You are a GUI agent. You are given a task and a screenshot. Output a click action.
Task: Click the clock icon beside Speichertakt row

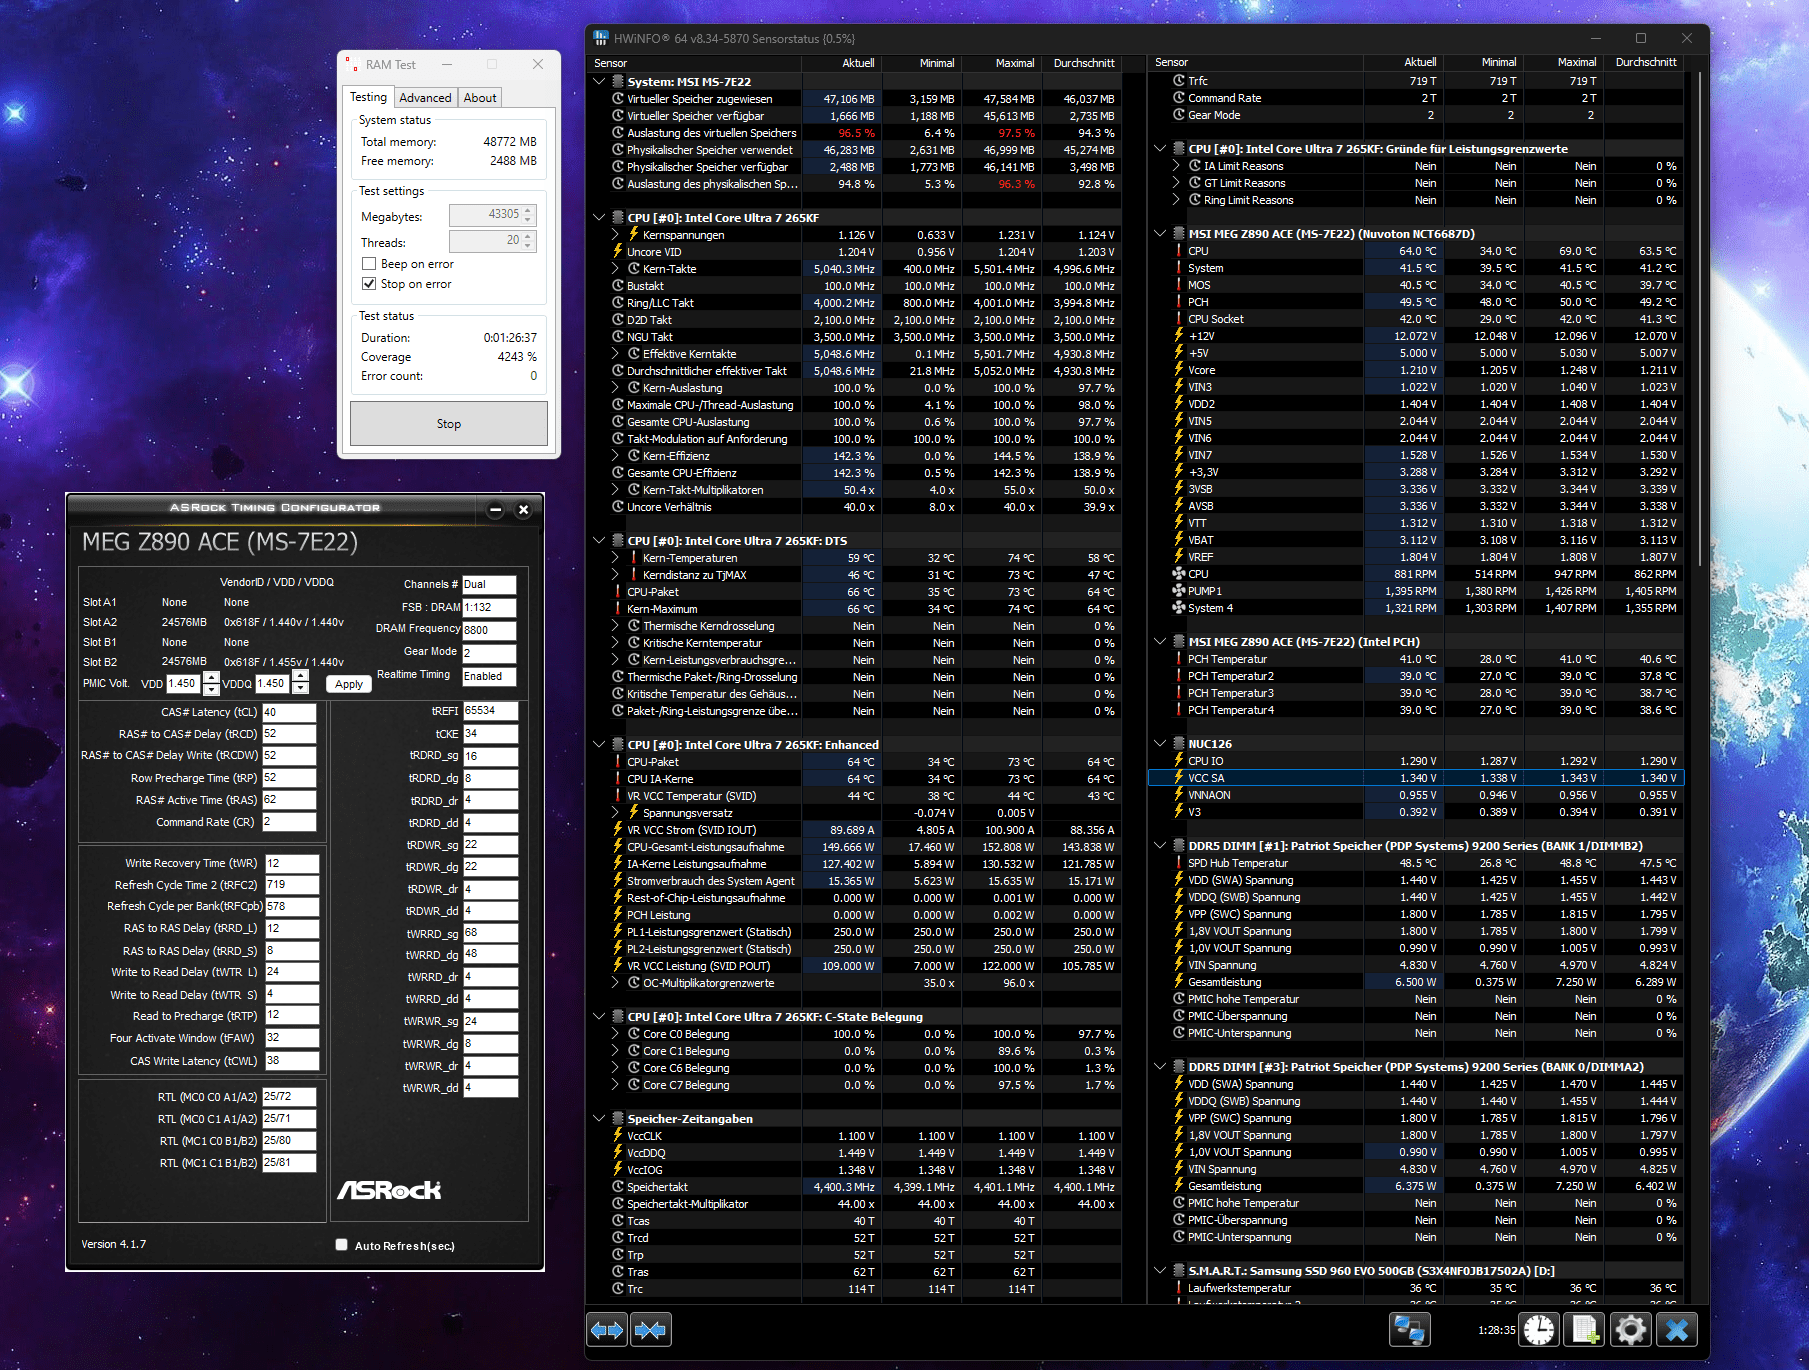(x=618, y=1187)
